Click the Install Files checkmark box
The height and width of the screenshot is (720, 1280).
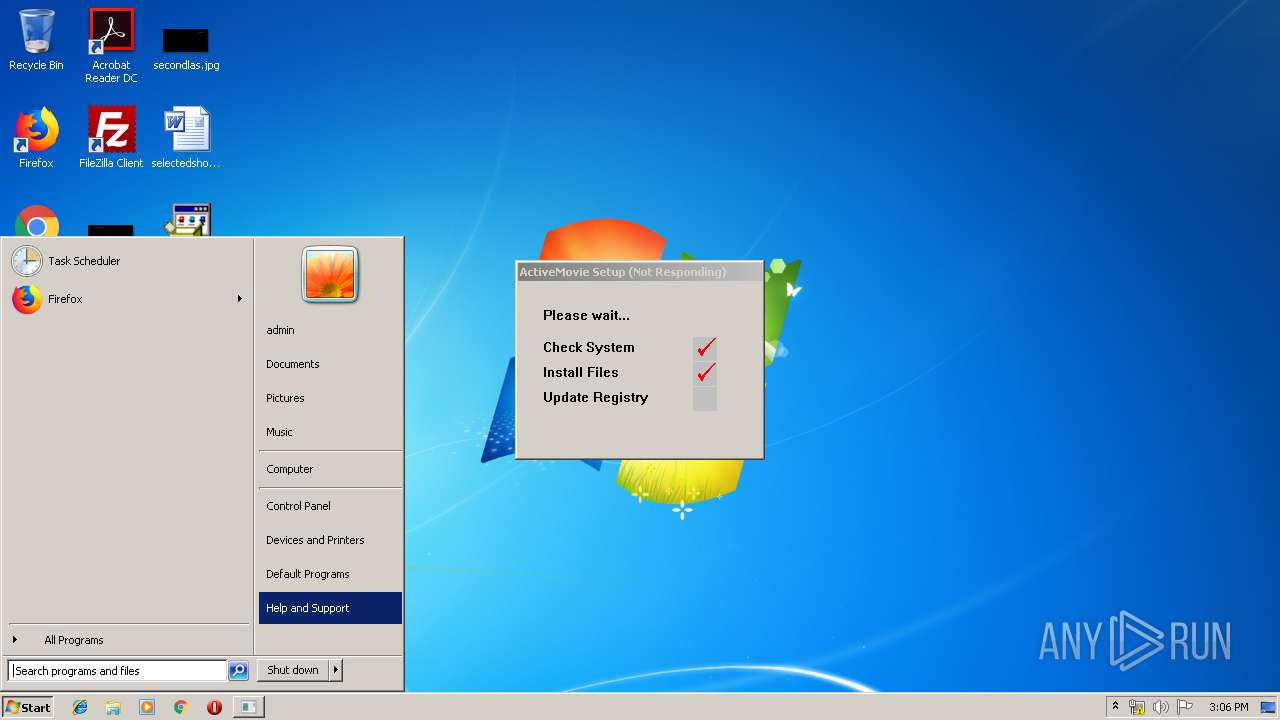(x=705, y=373)
